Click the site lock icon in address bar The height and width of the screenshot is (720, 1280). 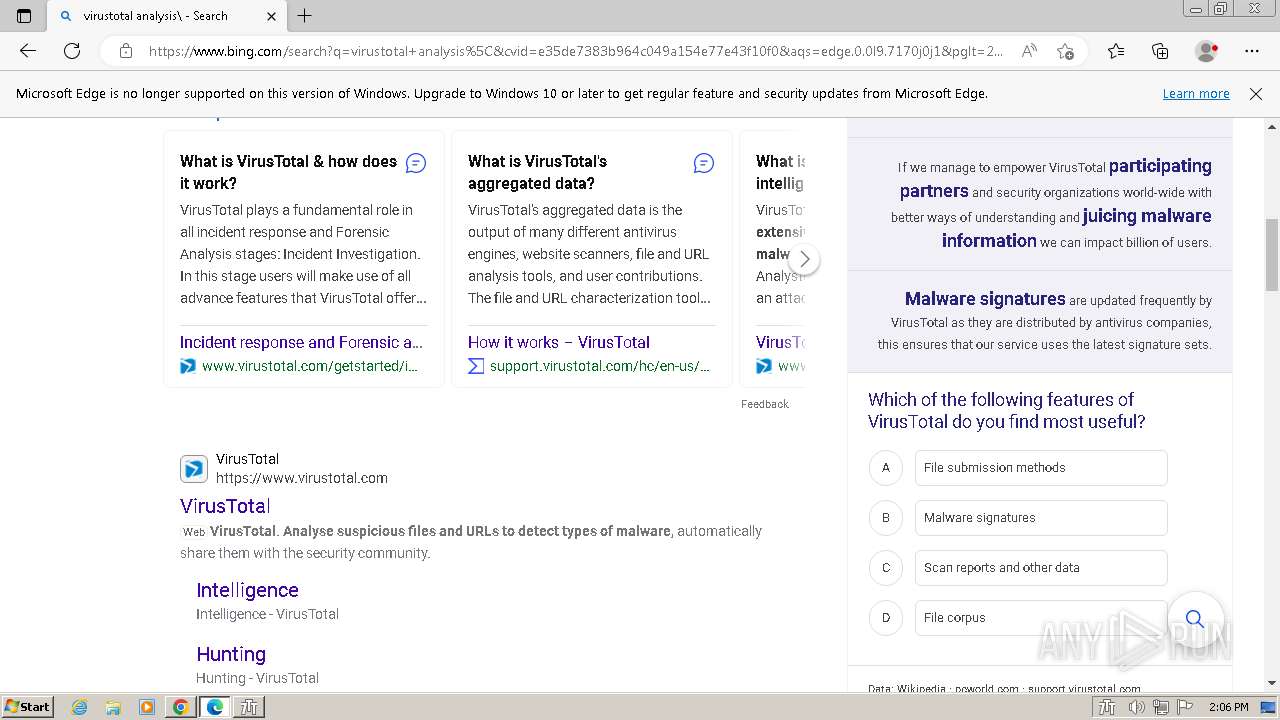126,51
